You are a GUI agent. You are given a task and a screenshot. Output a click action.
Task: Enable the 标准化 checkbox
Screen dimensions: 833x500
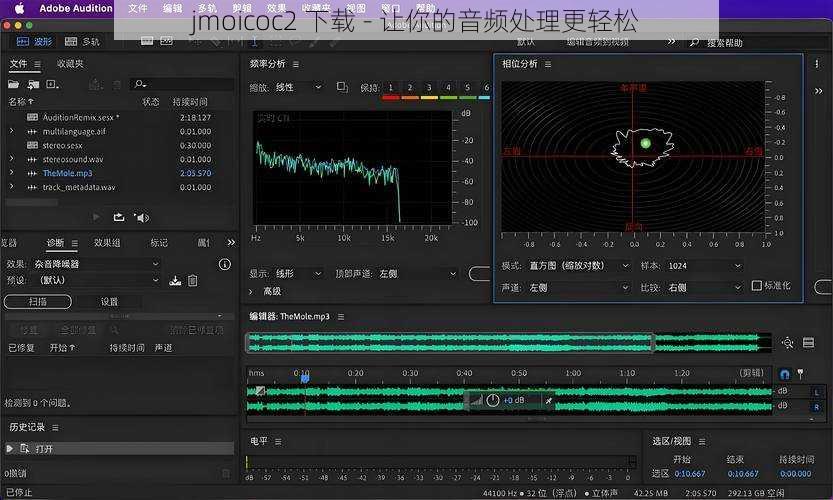click(x=756, y=286)
